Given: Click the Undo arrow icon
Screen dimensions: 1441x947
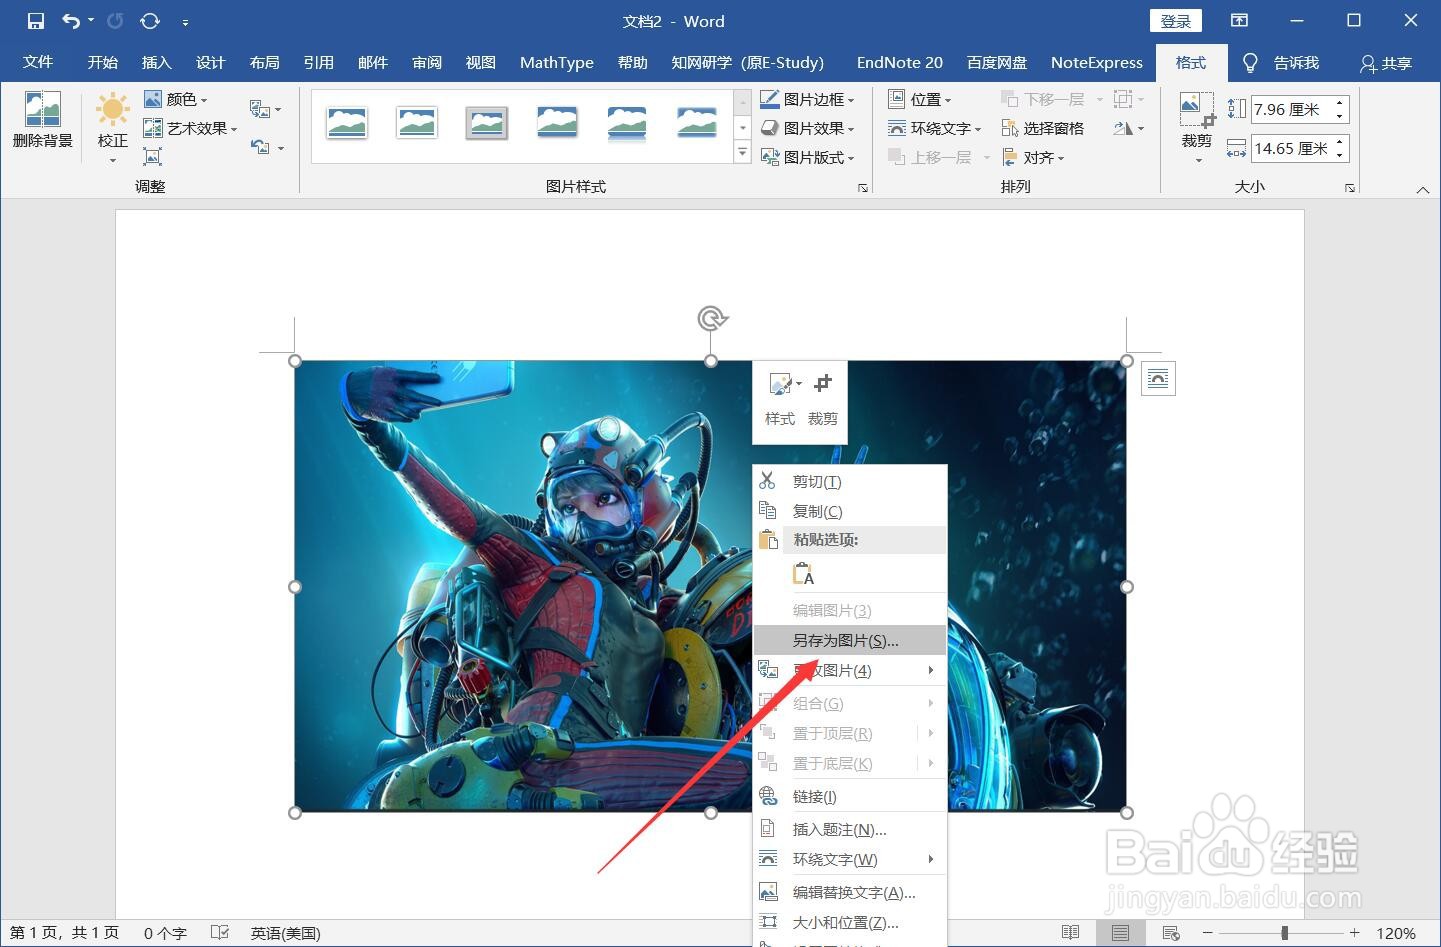Looking at the screenshot, I should [x=71, y=21].
